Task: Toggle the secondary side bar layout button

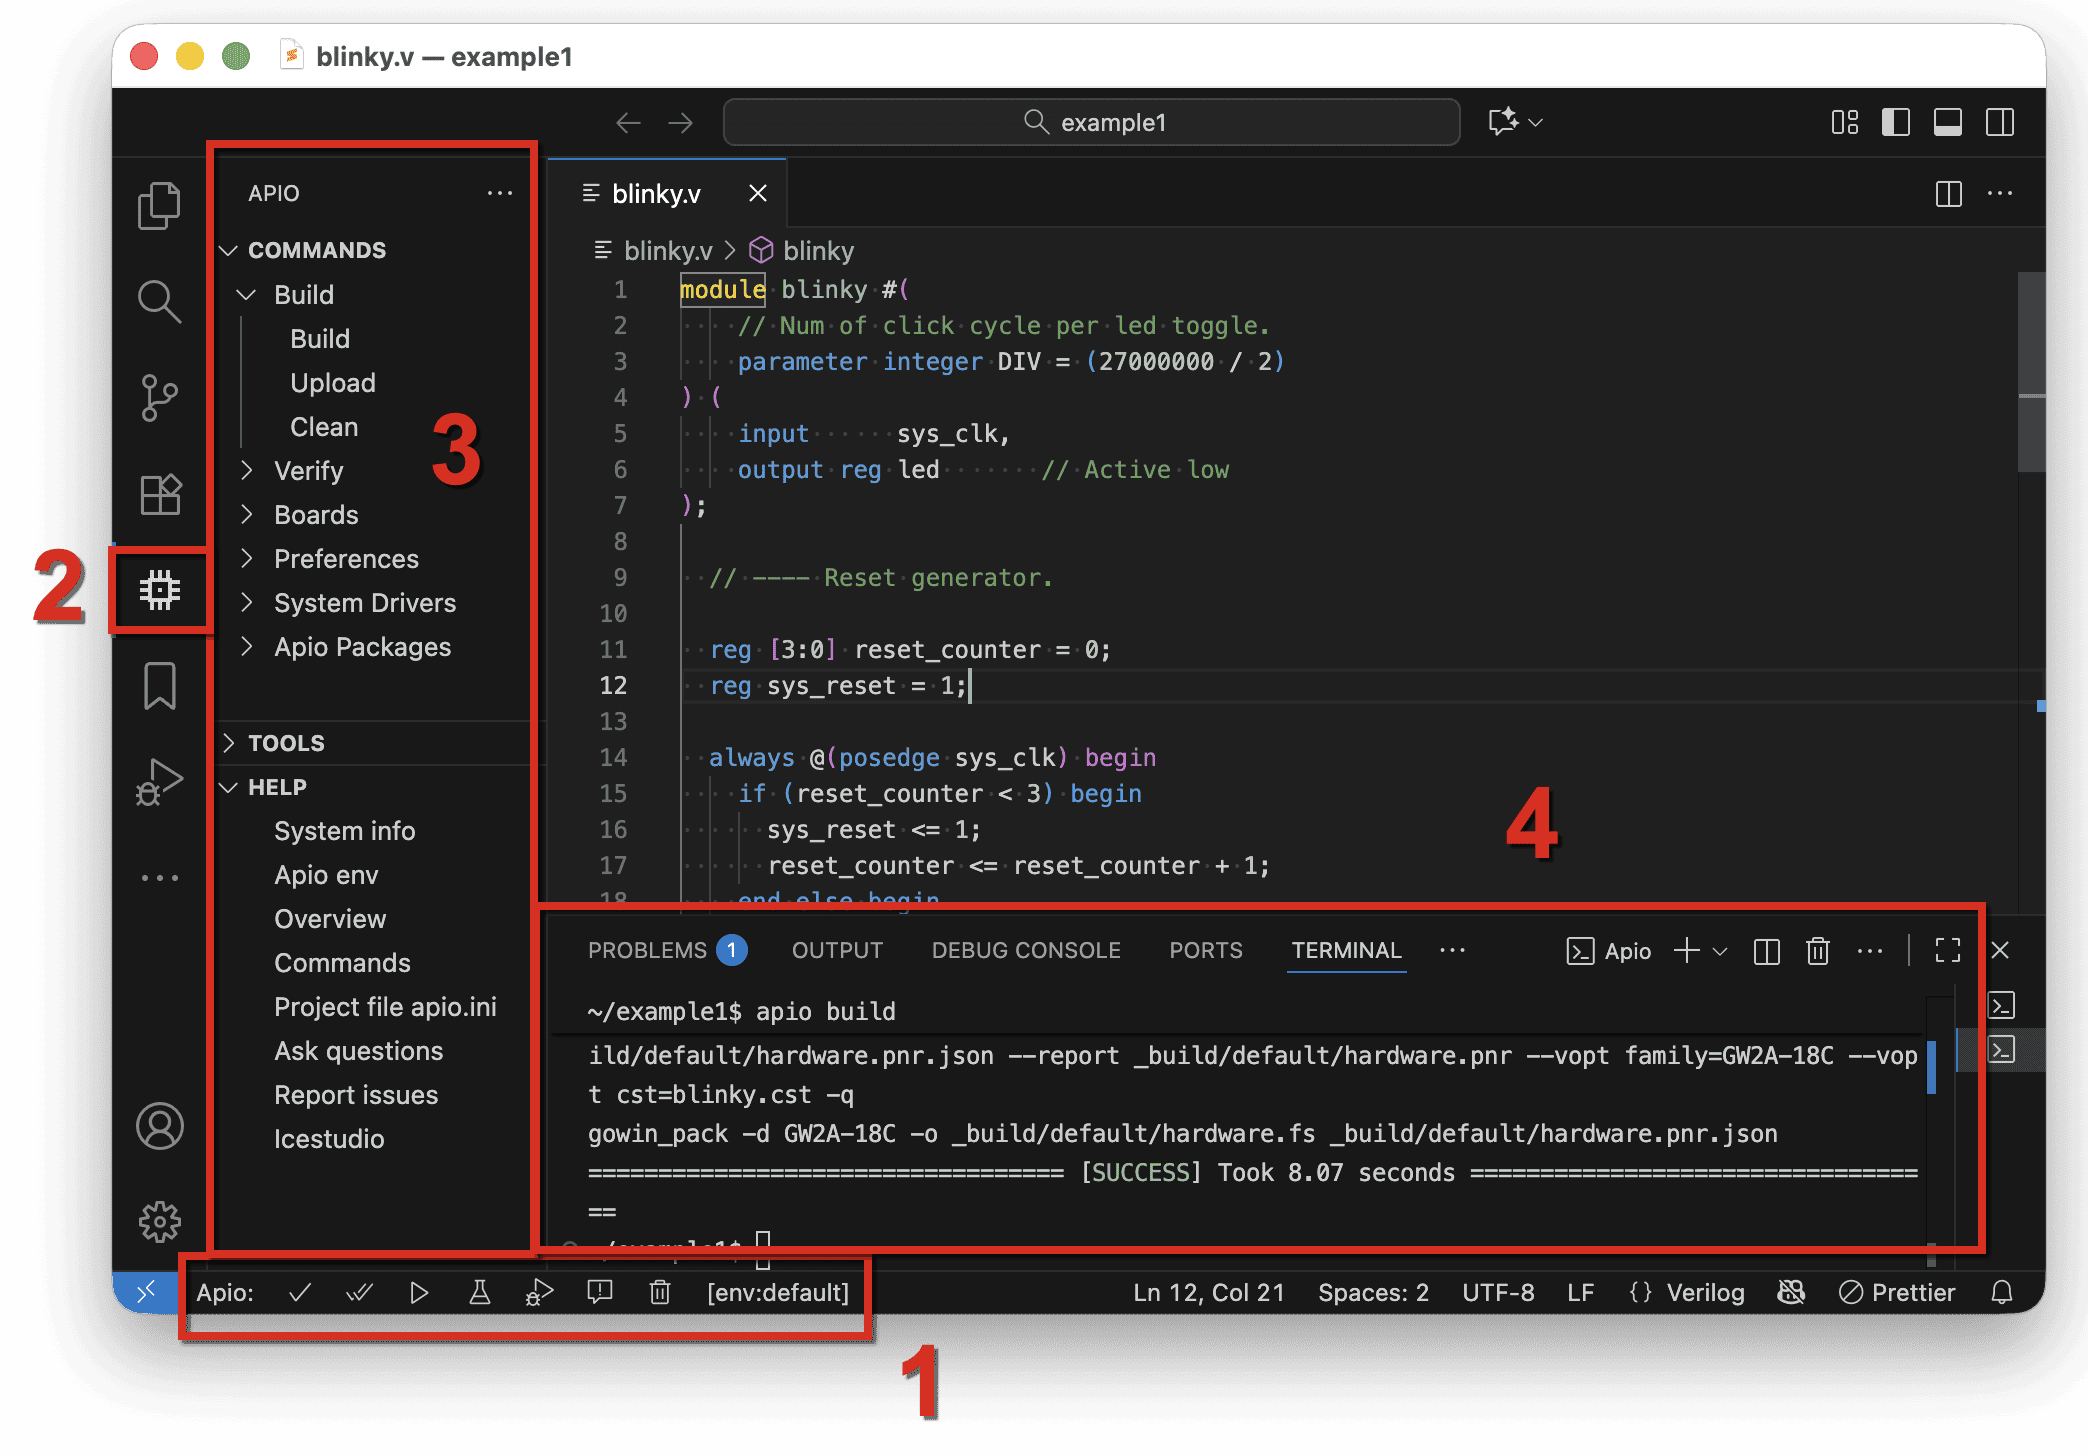Action: [x=1999, y=123]
